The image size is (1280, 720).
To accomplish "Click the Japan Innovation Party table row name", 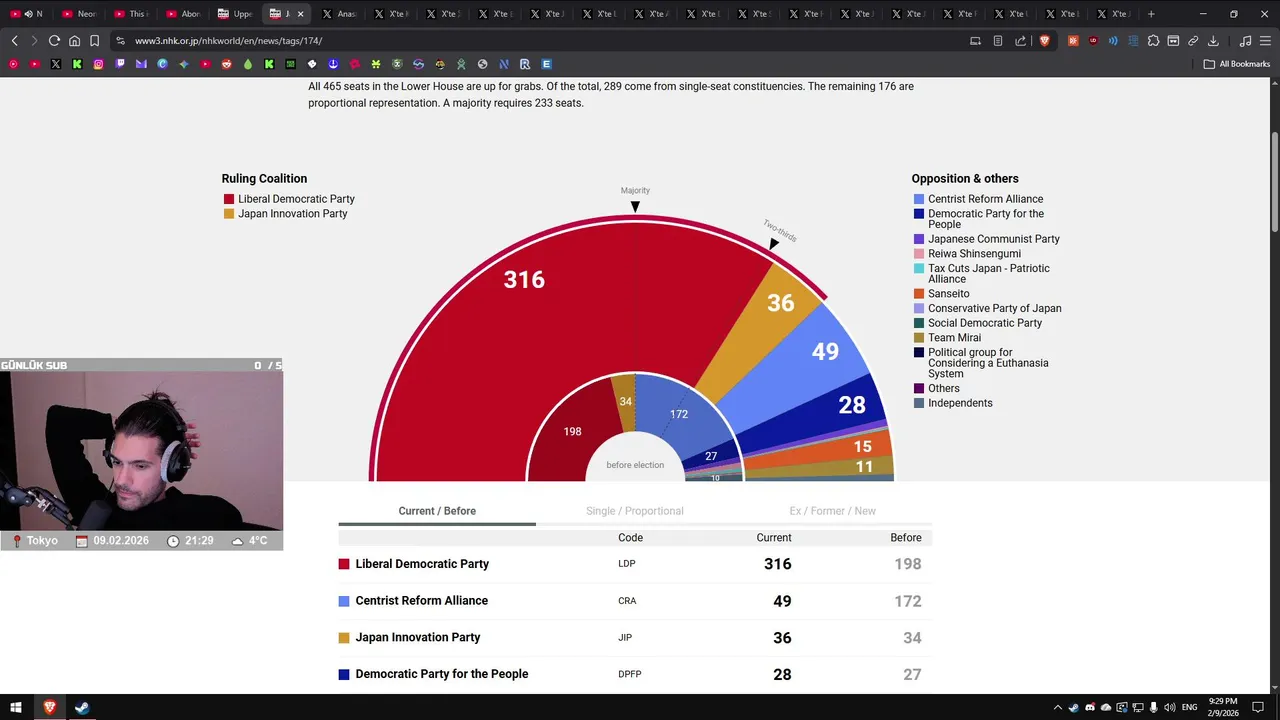I will (418, 638).
